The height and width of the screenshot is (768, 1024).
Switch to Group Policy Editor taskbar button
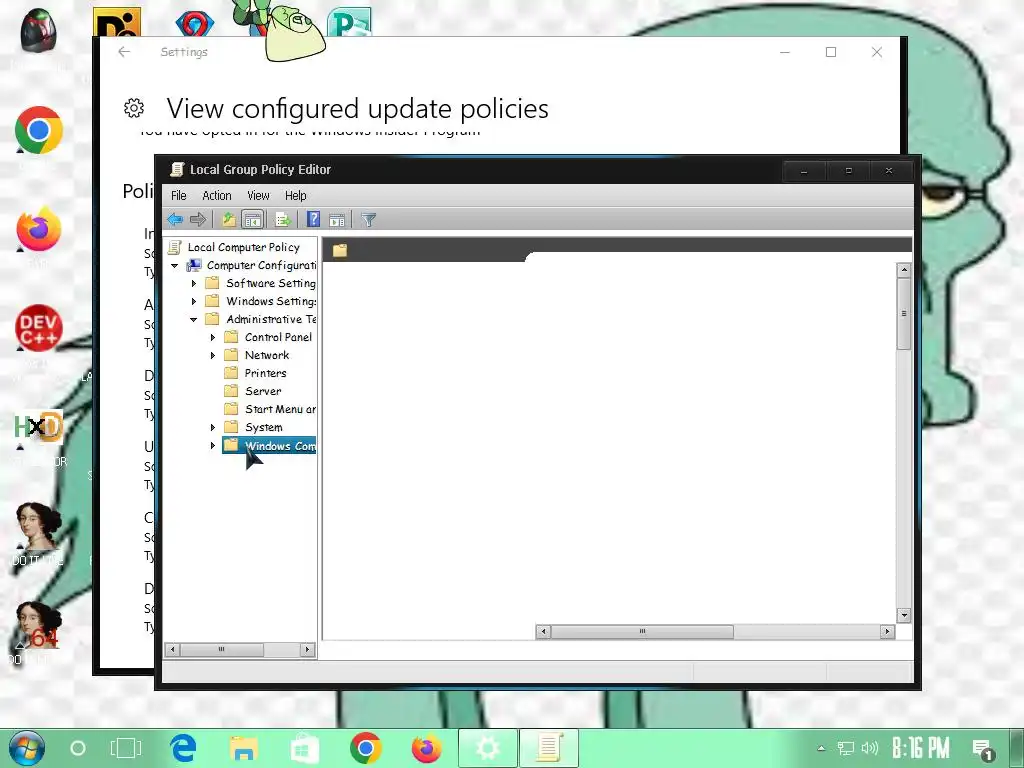click(549, 748)
